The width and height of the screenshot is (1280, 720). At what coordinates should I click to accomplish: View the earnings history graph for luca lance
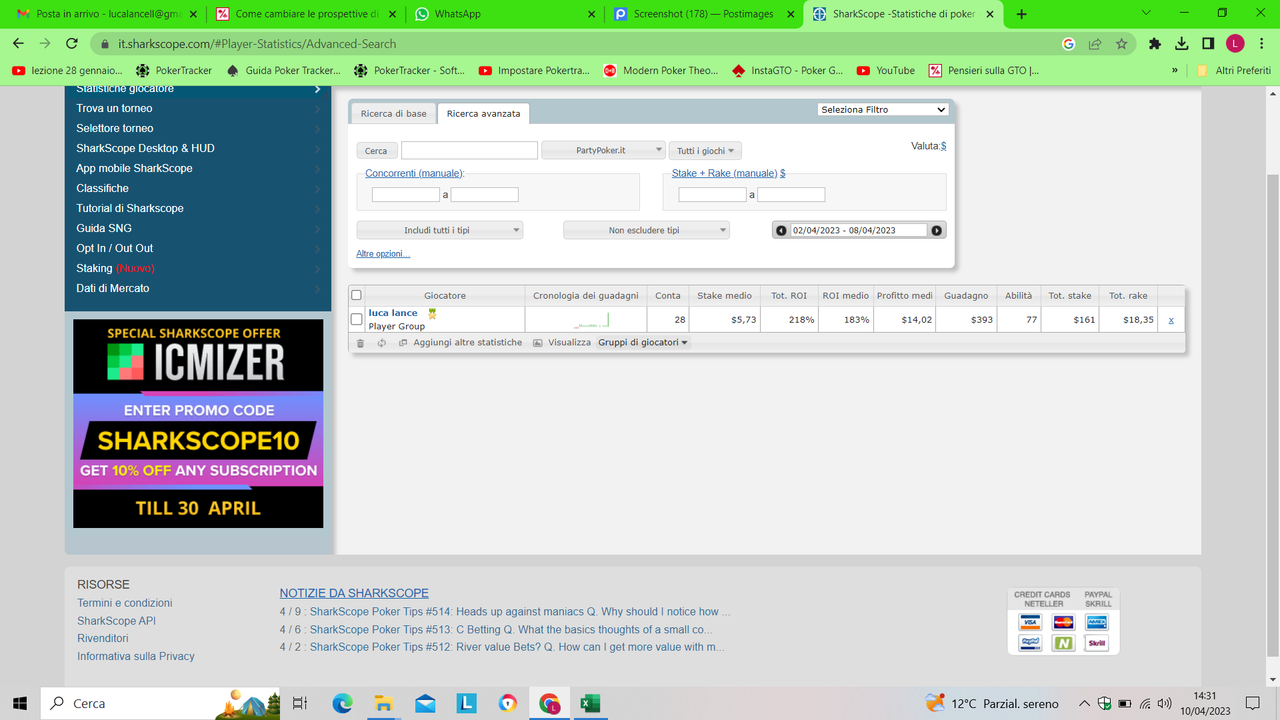[586, 319]
